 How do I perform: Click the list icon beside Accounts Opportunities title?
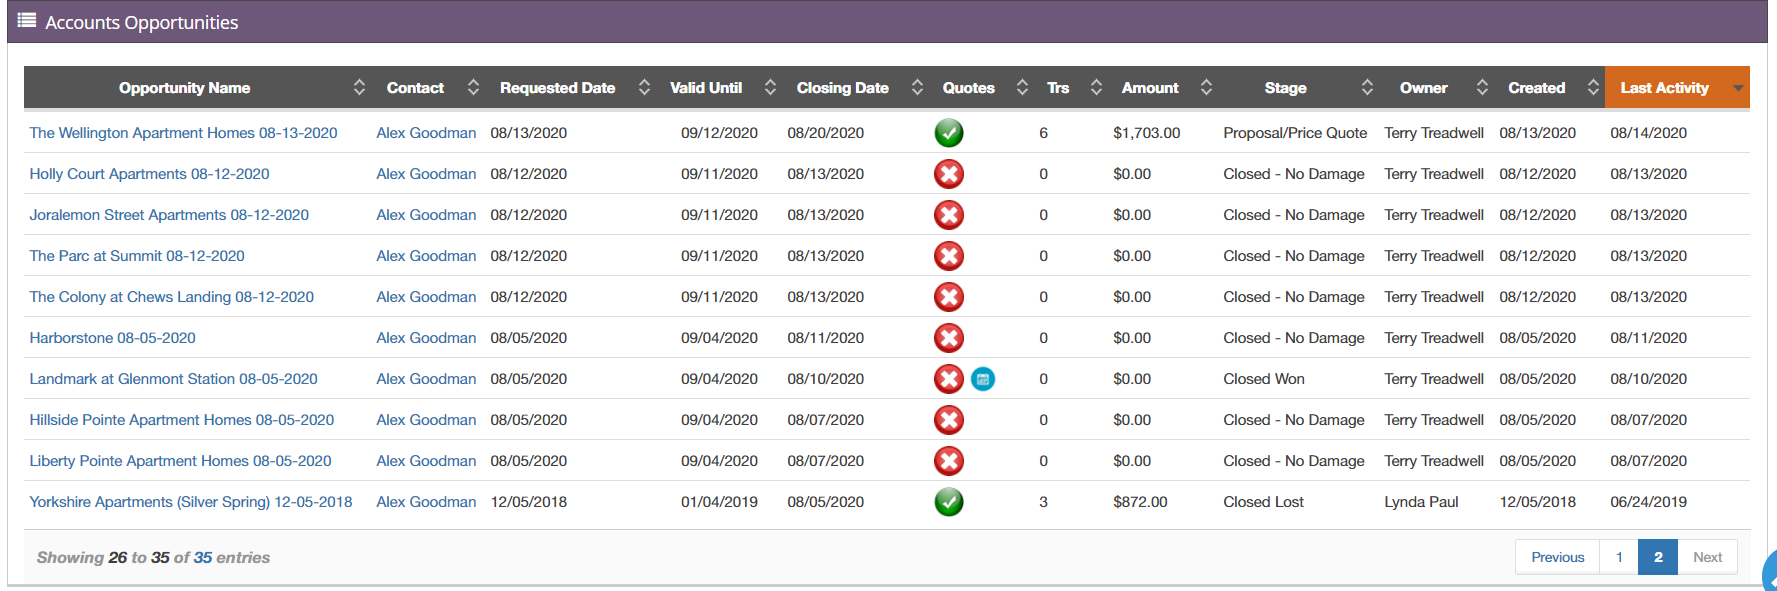coord(27,20)
